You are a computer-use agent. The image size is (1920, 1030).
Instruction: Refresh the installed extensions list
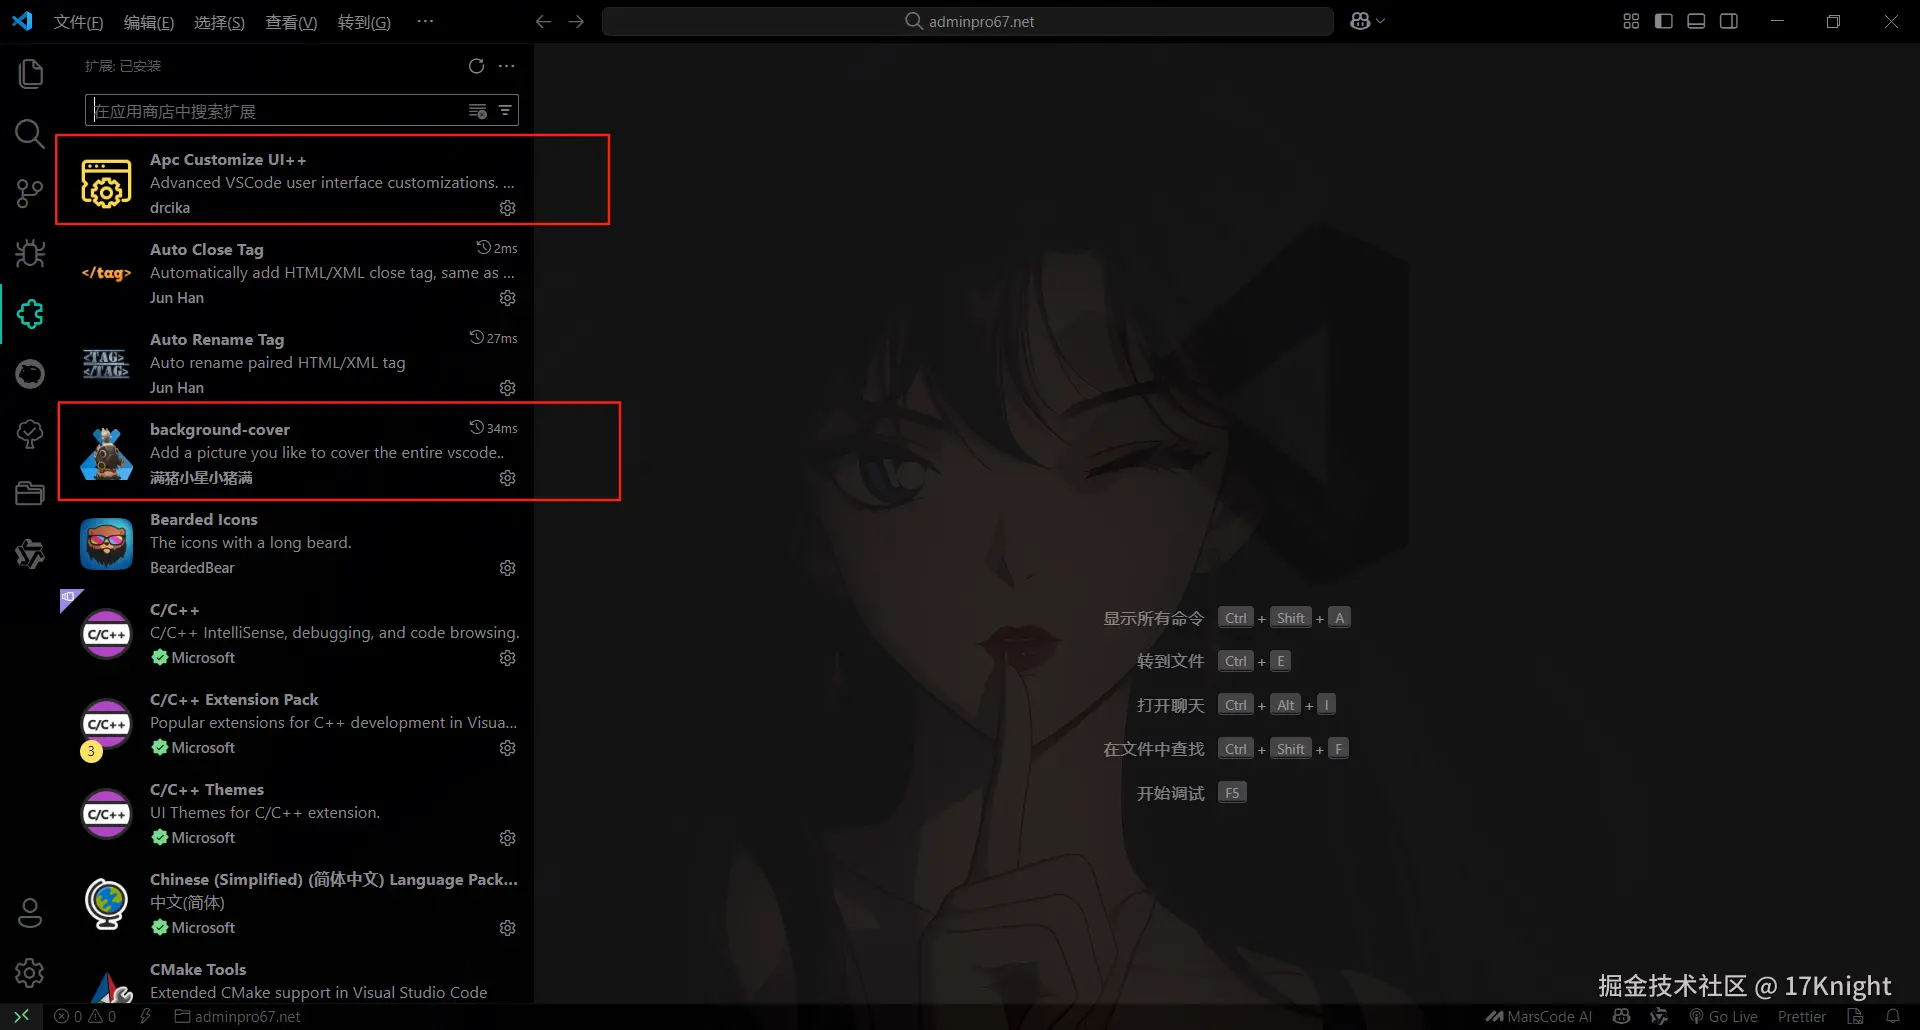(x=477, y=66)
